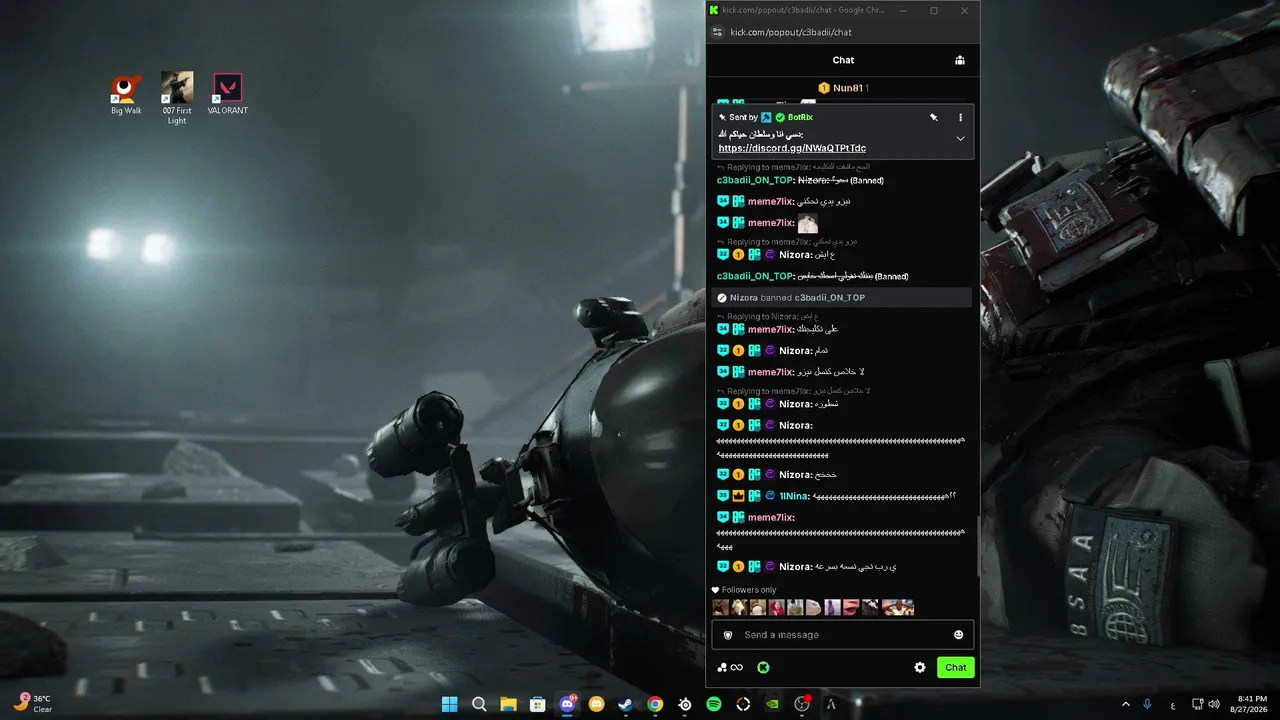This screenshot has height=720, width=1280.
Task: Click the channel points infinity icon
Action: [x=737, y=668]
